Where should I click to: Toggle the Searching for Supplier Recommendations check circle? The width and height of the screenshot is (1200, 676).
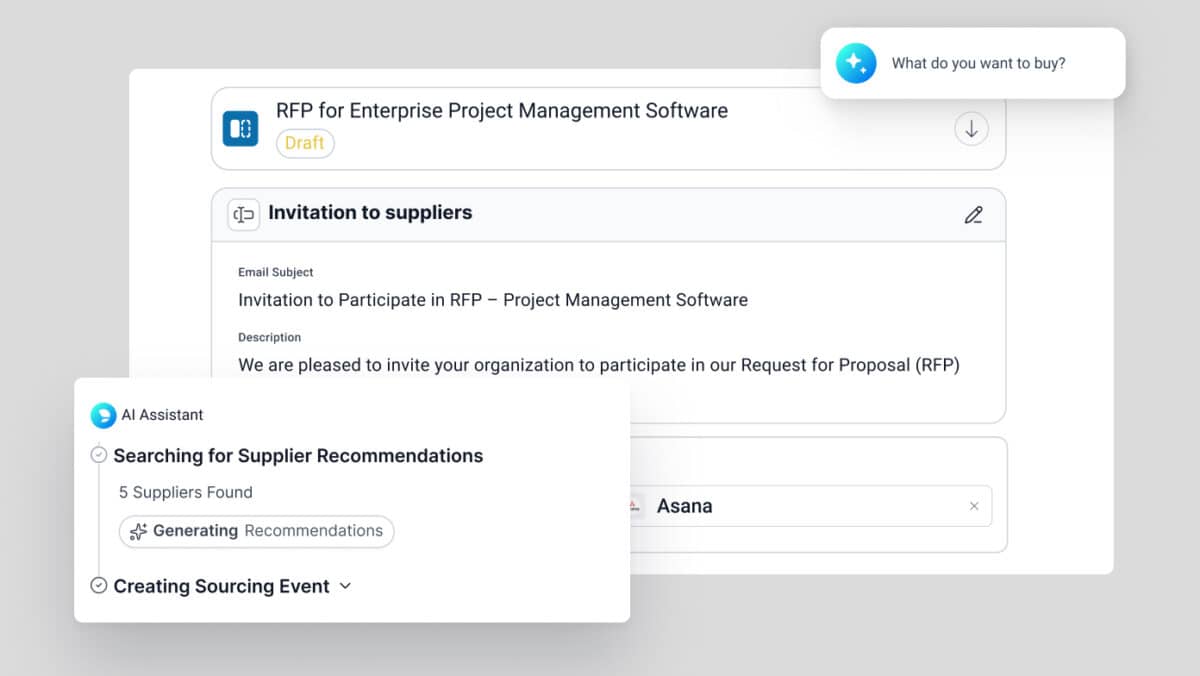tap(99, 456)
